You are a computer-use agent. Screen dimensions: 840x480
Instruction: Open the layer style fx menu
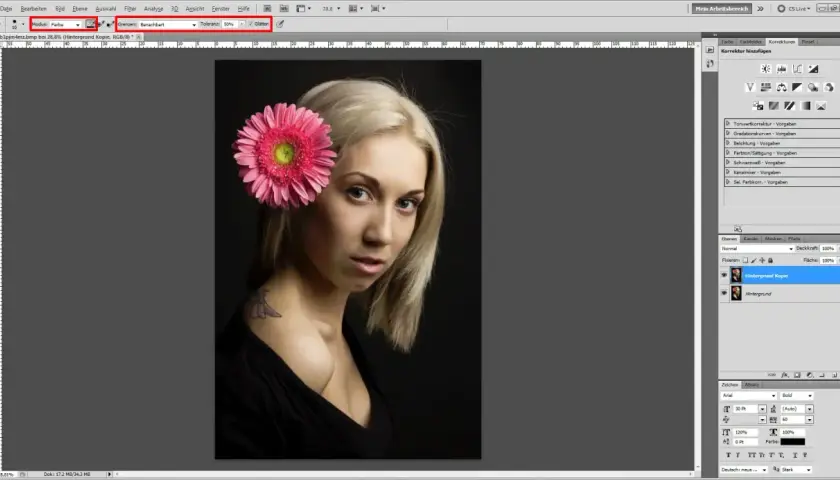(x=785, y=375)
